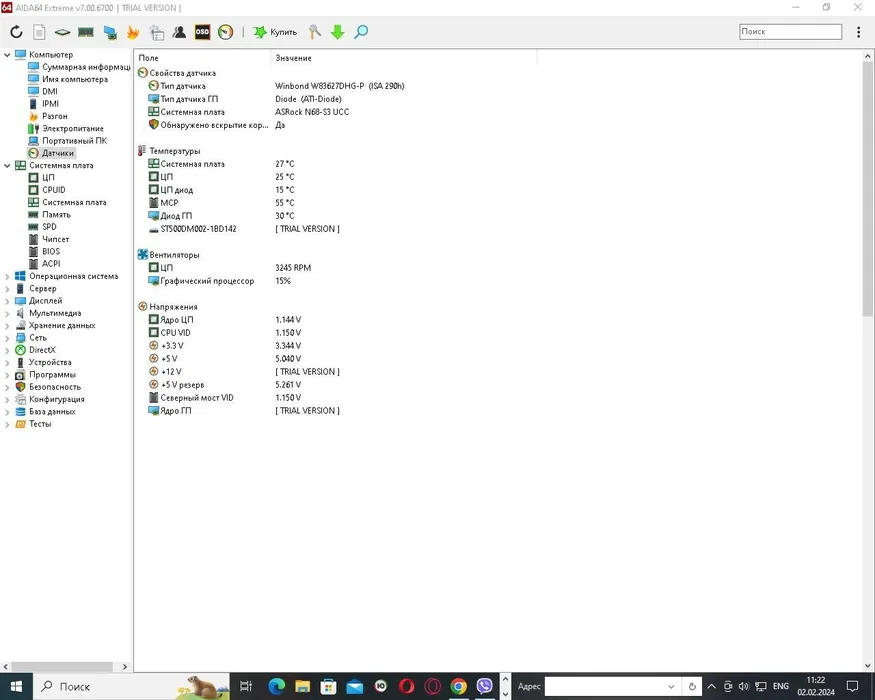This screenshot has width=875, height=700.
Task: Click the magnifier search icon in toolbar
Action: 361,32
